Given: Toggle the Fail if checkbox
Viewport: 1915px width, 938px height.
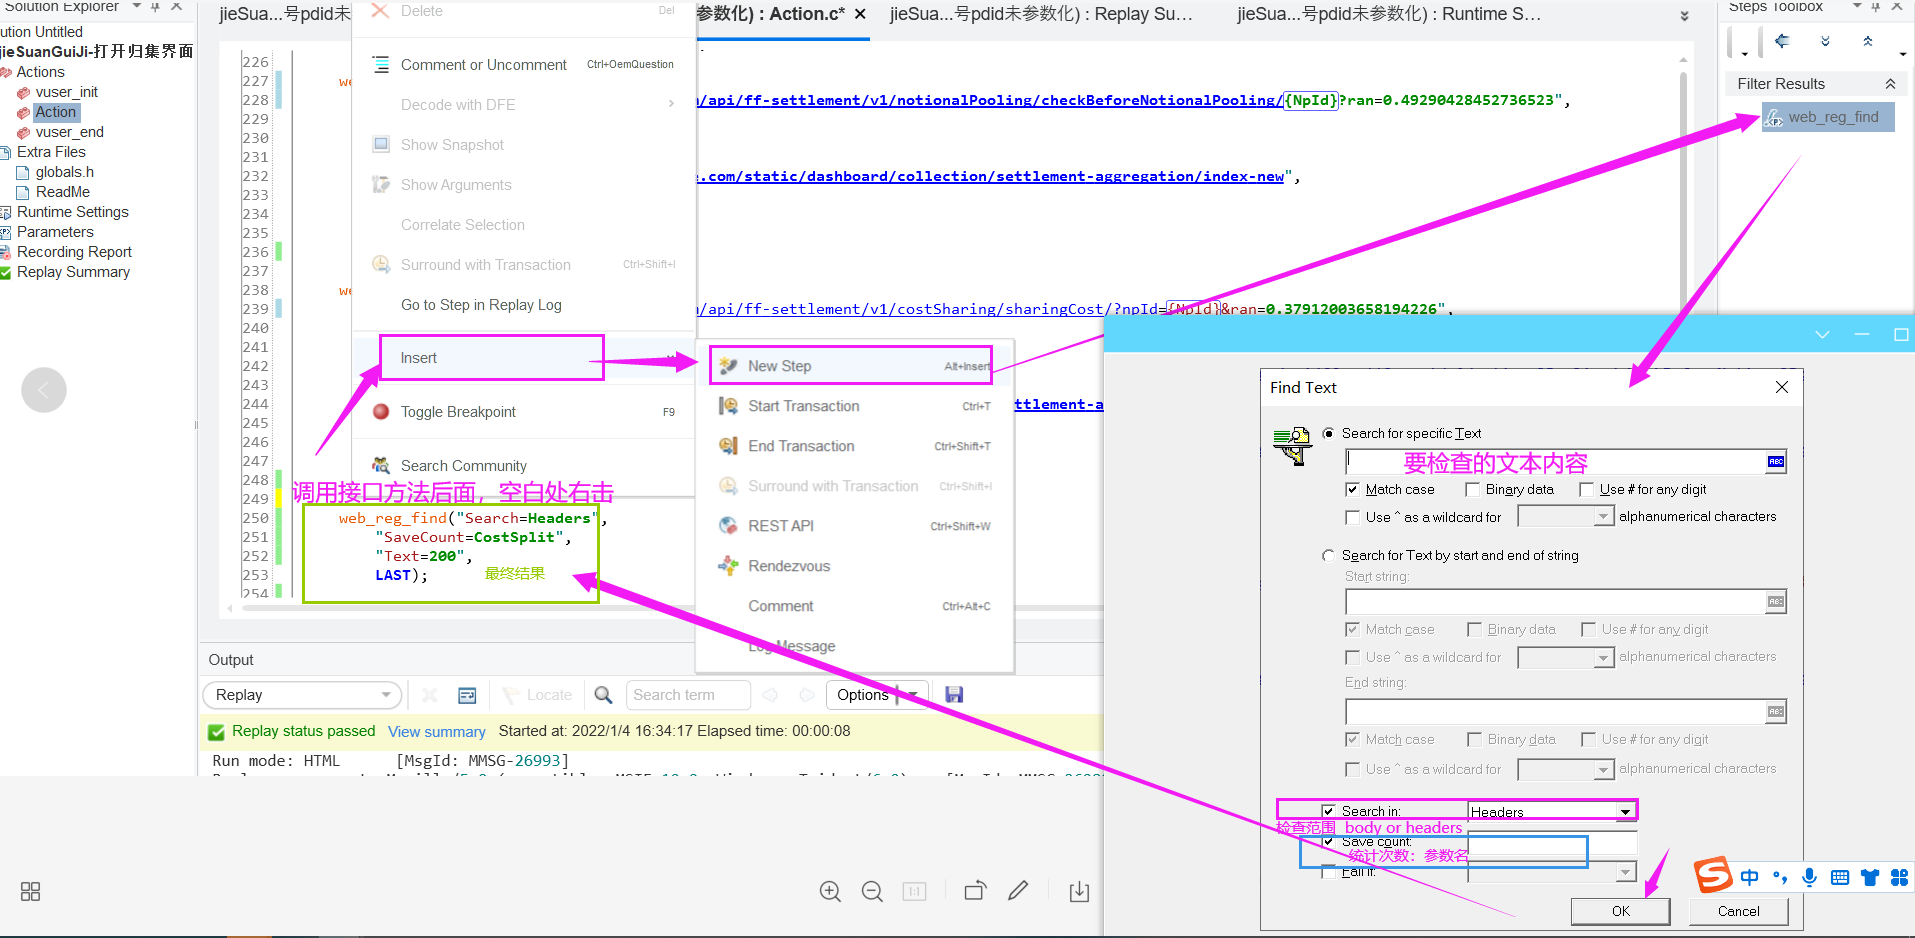Looking at the screenshot, I should pos(1328,872).
